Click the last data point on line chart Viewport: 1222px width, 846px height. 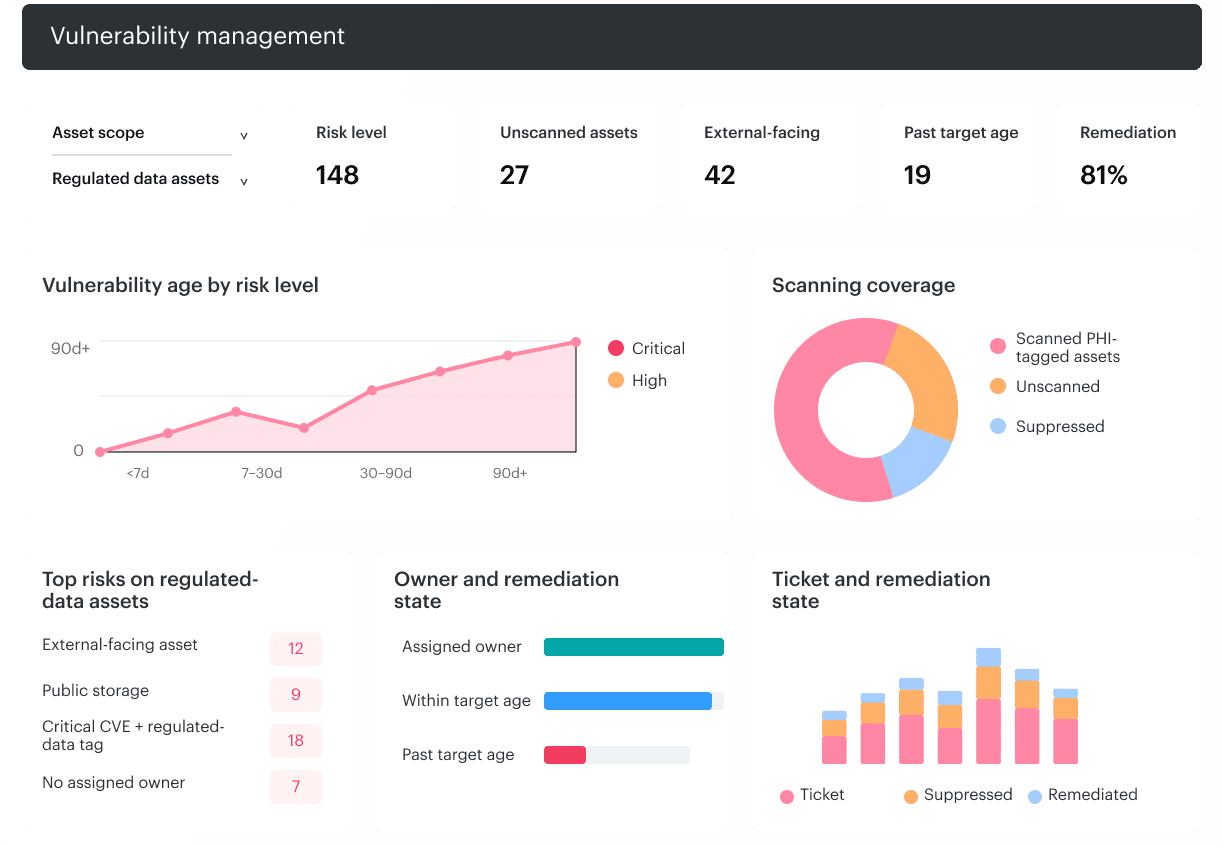tap(576, 342)
